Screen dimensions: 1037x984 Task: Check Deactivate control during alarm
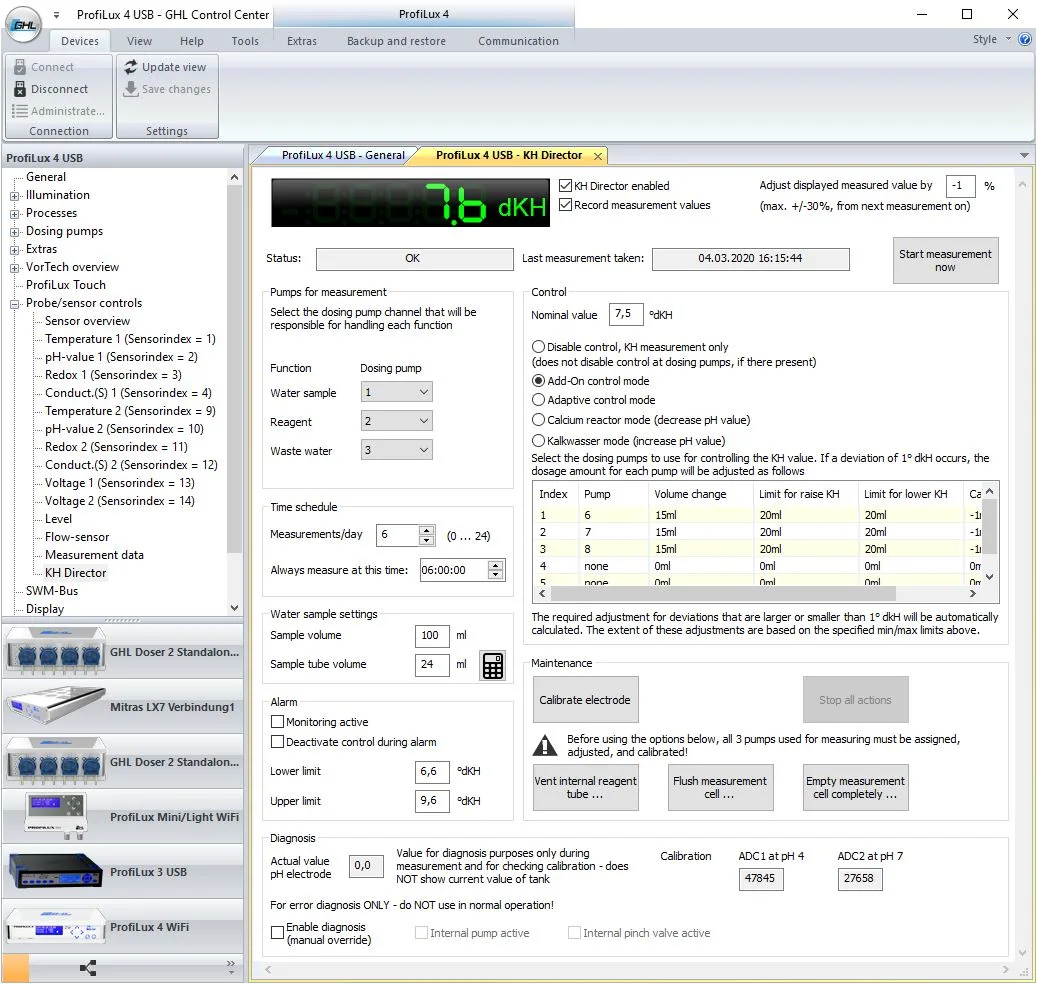pos(278,741)
